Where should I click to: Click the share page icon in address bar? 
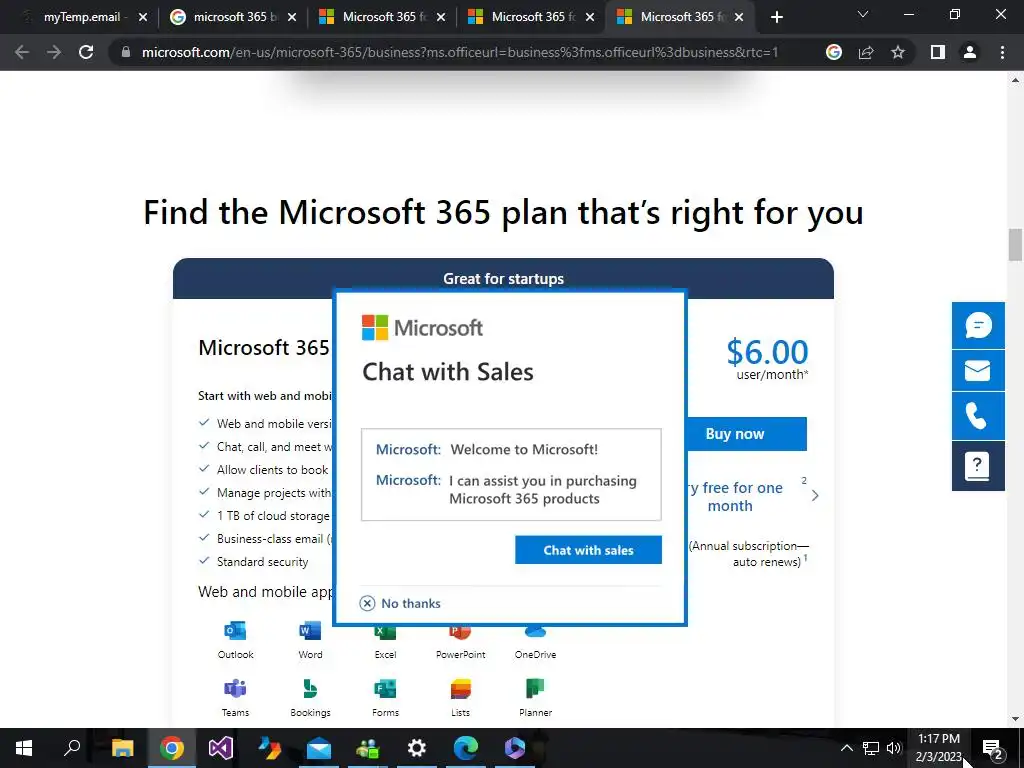(866, 52)
